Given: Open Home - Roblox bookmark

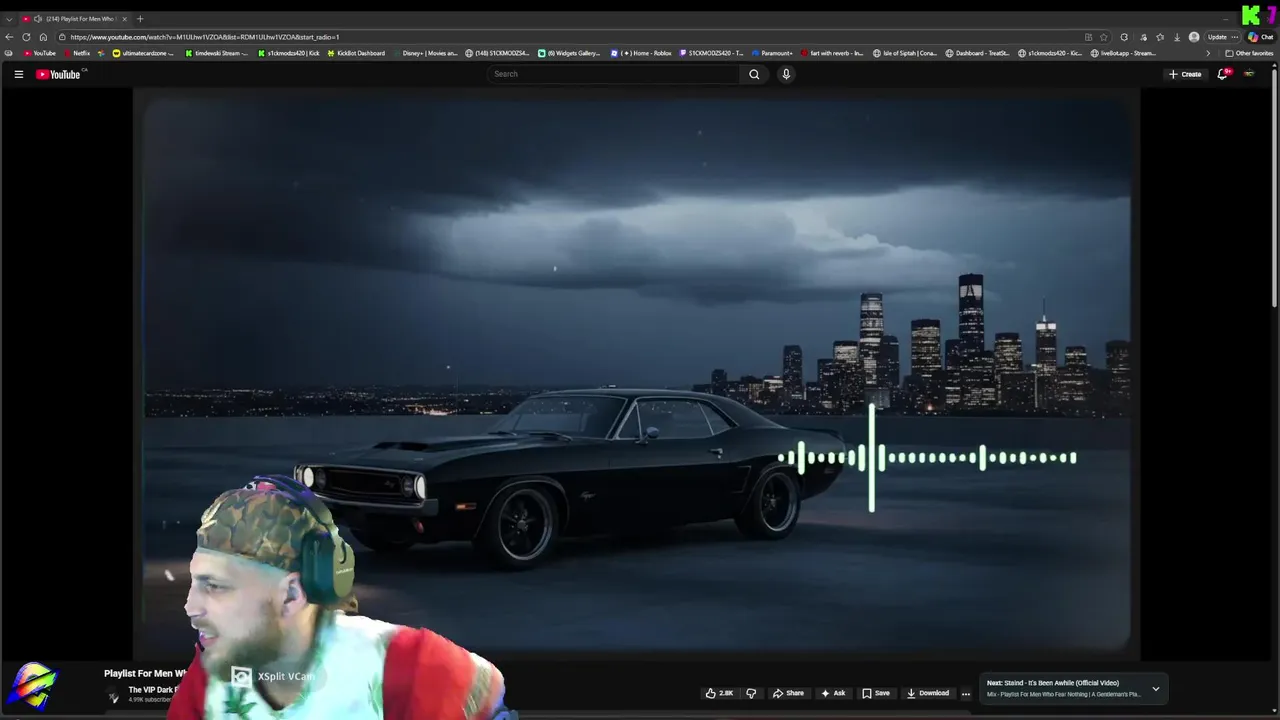Looking at the screenshot, I should [x=641, y=53].
